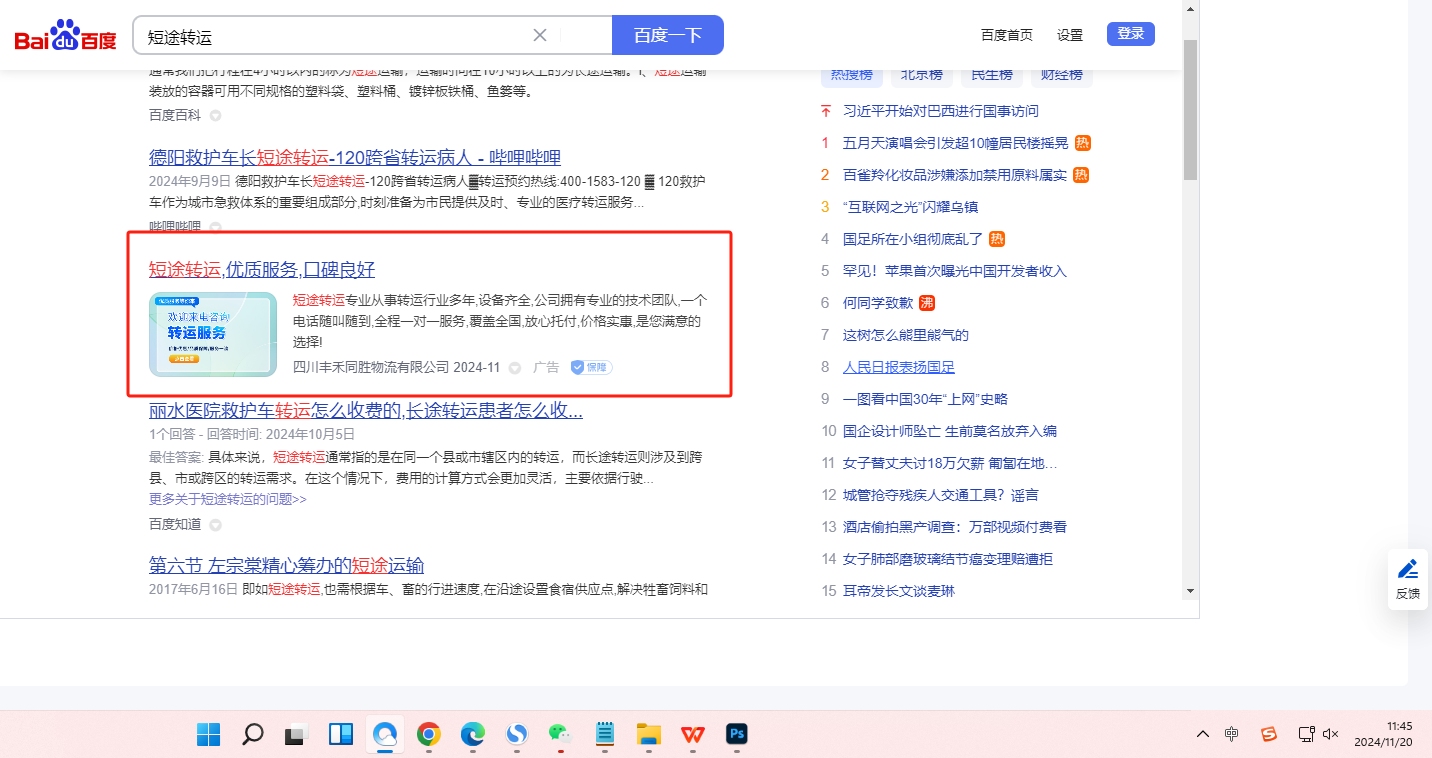
Task: Clear the search box with X icon
Action: [540, 35]
